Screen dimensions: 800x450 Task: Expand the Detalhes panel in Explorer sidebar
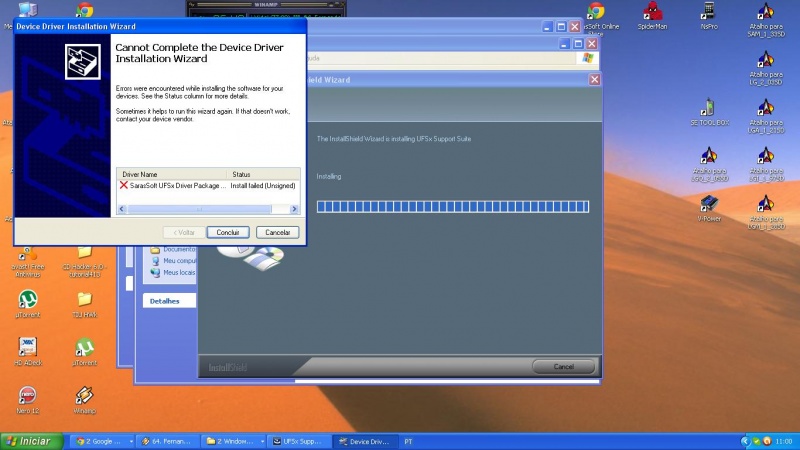(x=169, y=301)
